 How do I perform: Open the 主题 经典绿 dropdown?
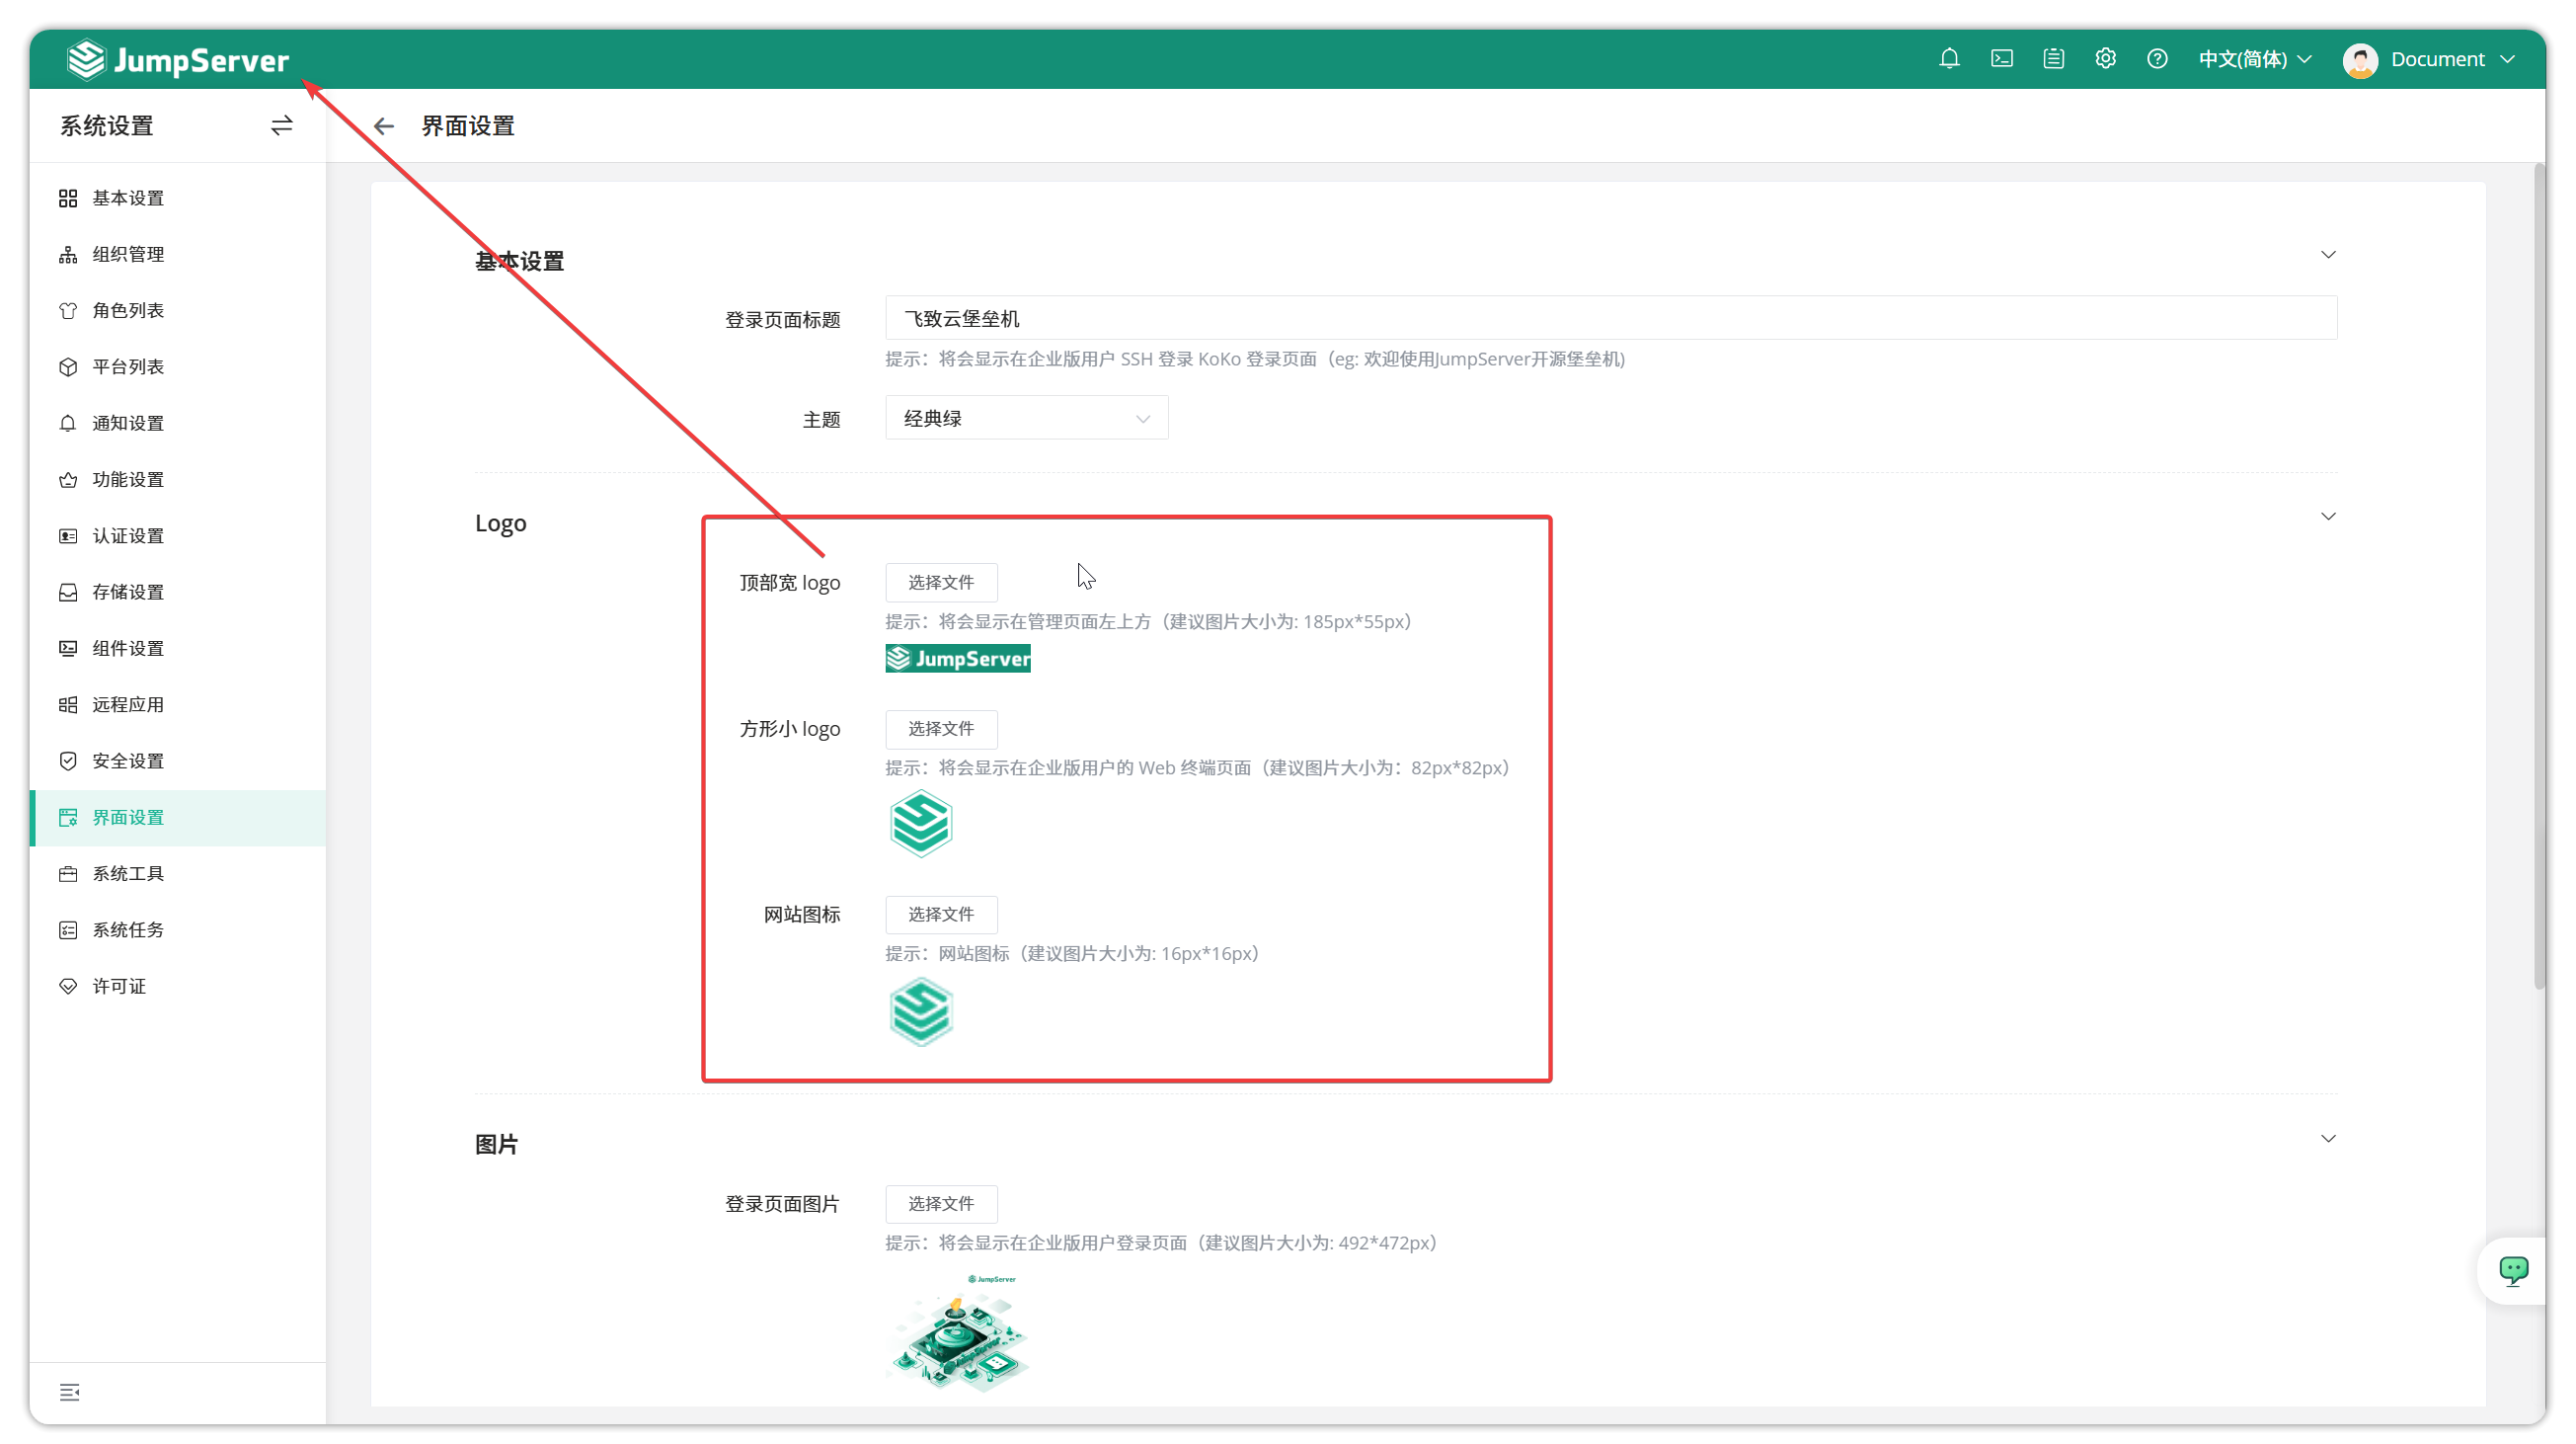click(x=1026, y=418)
